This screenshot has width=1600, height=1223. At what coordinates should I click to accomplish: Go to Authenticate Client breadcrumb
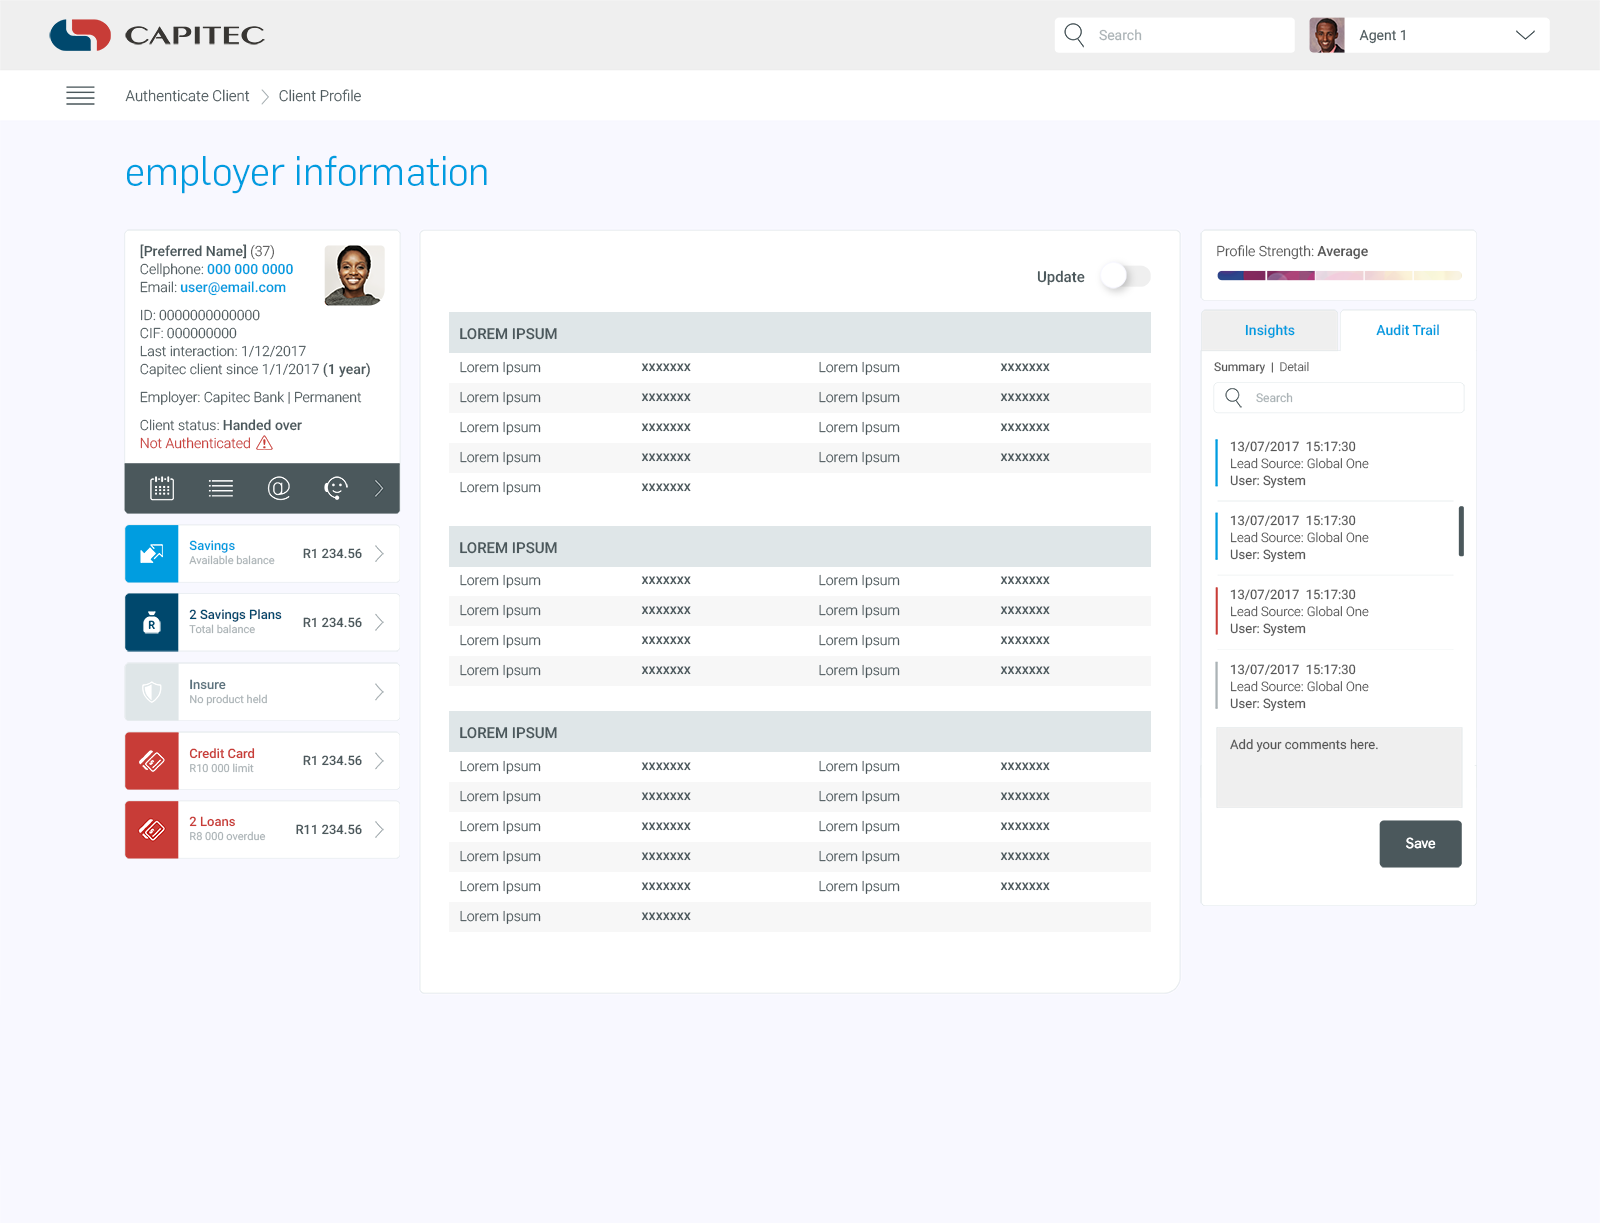187,96
